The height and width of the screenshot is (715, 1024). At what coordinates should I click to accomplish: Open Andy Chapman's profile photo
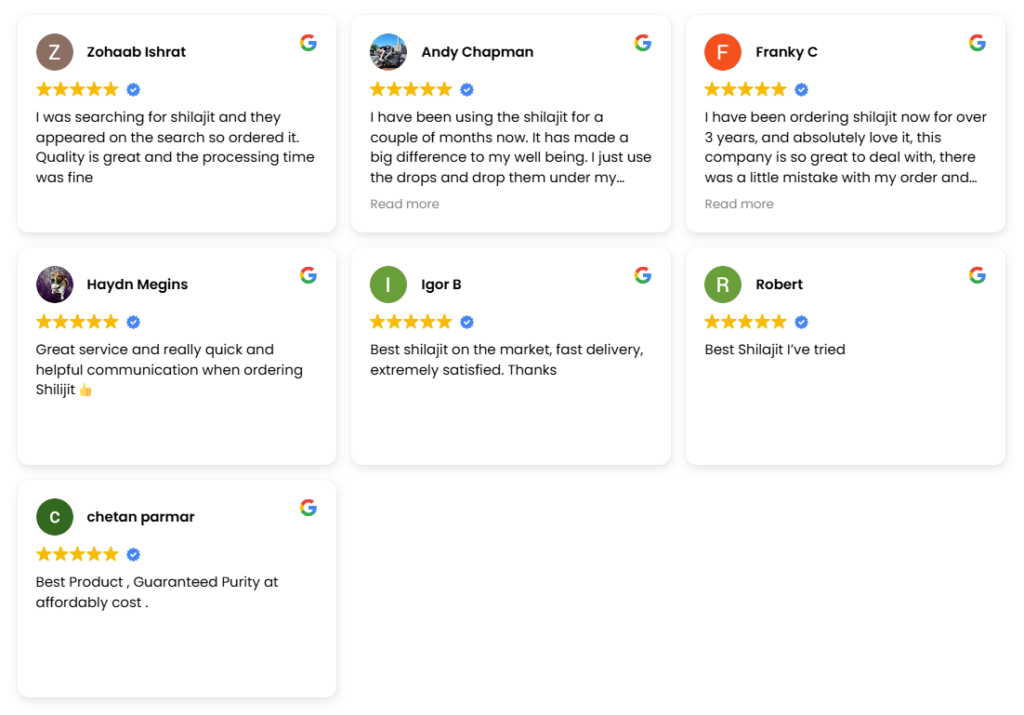pos(389,52)
